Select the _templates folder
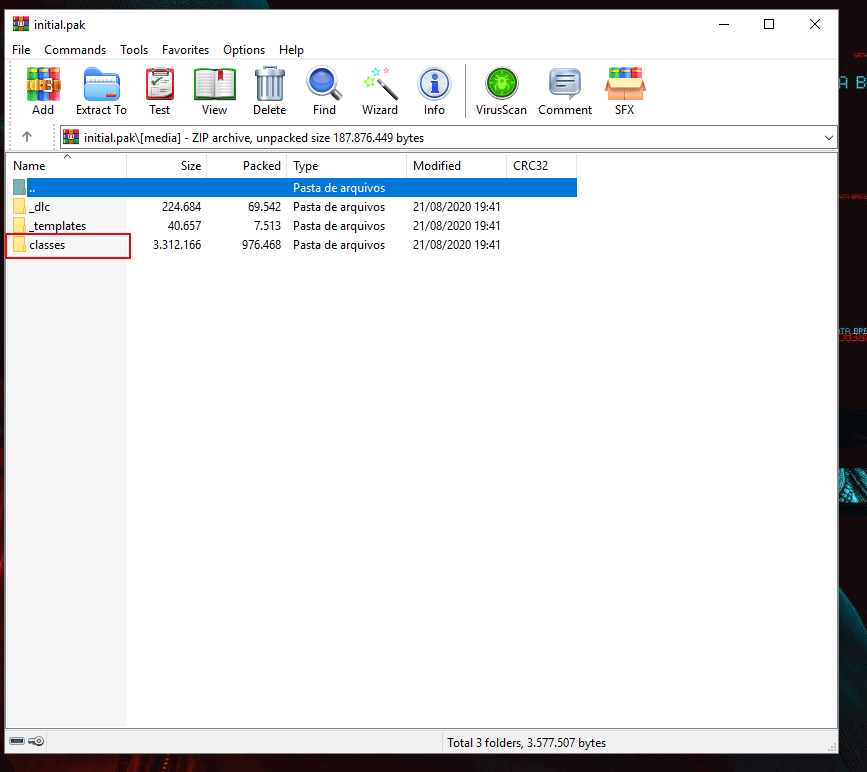Screen dimensions: 867x772 coord(57,226)
